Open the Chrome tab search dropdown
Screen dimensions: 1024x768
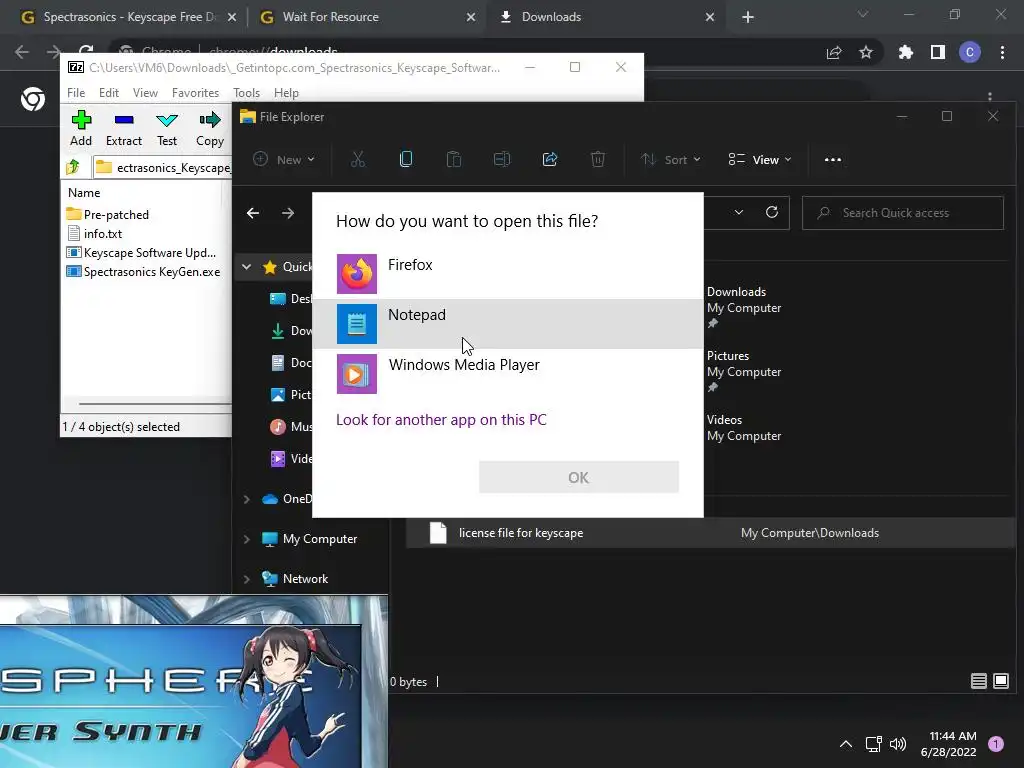[863, 14]
